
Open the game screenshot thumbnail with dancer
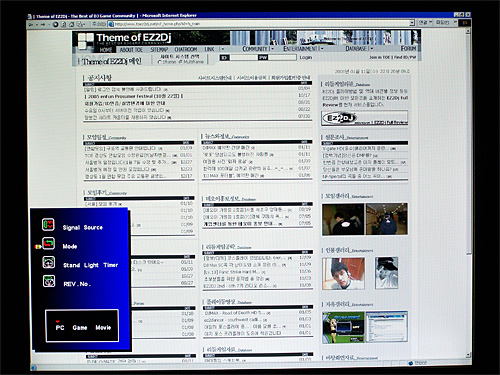pyautogui.click(x=343, y=327)
